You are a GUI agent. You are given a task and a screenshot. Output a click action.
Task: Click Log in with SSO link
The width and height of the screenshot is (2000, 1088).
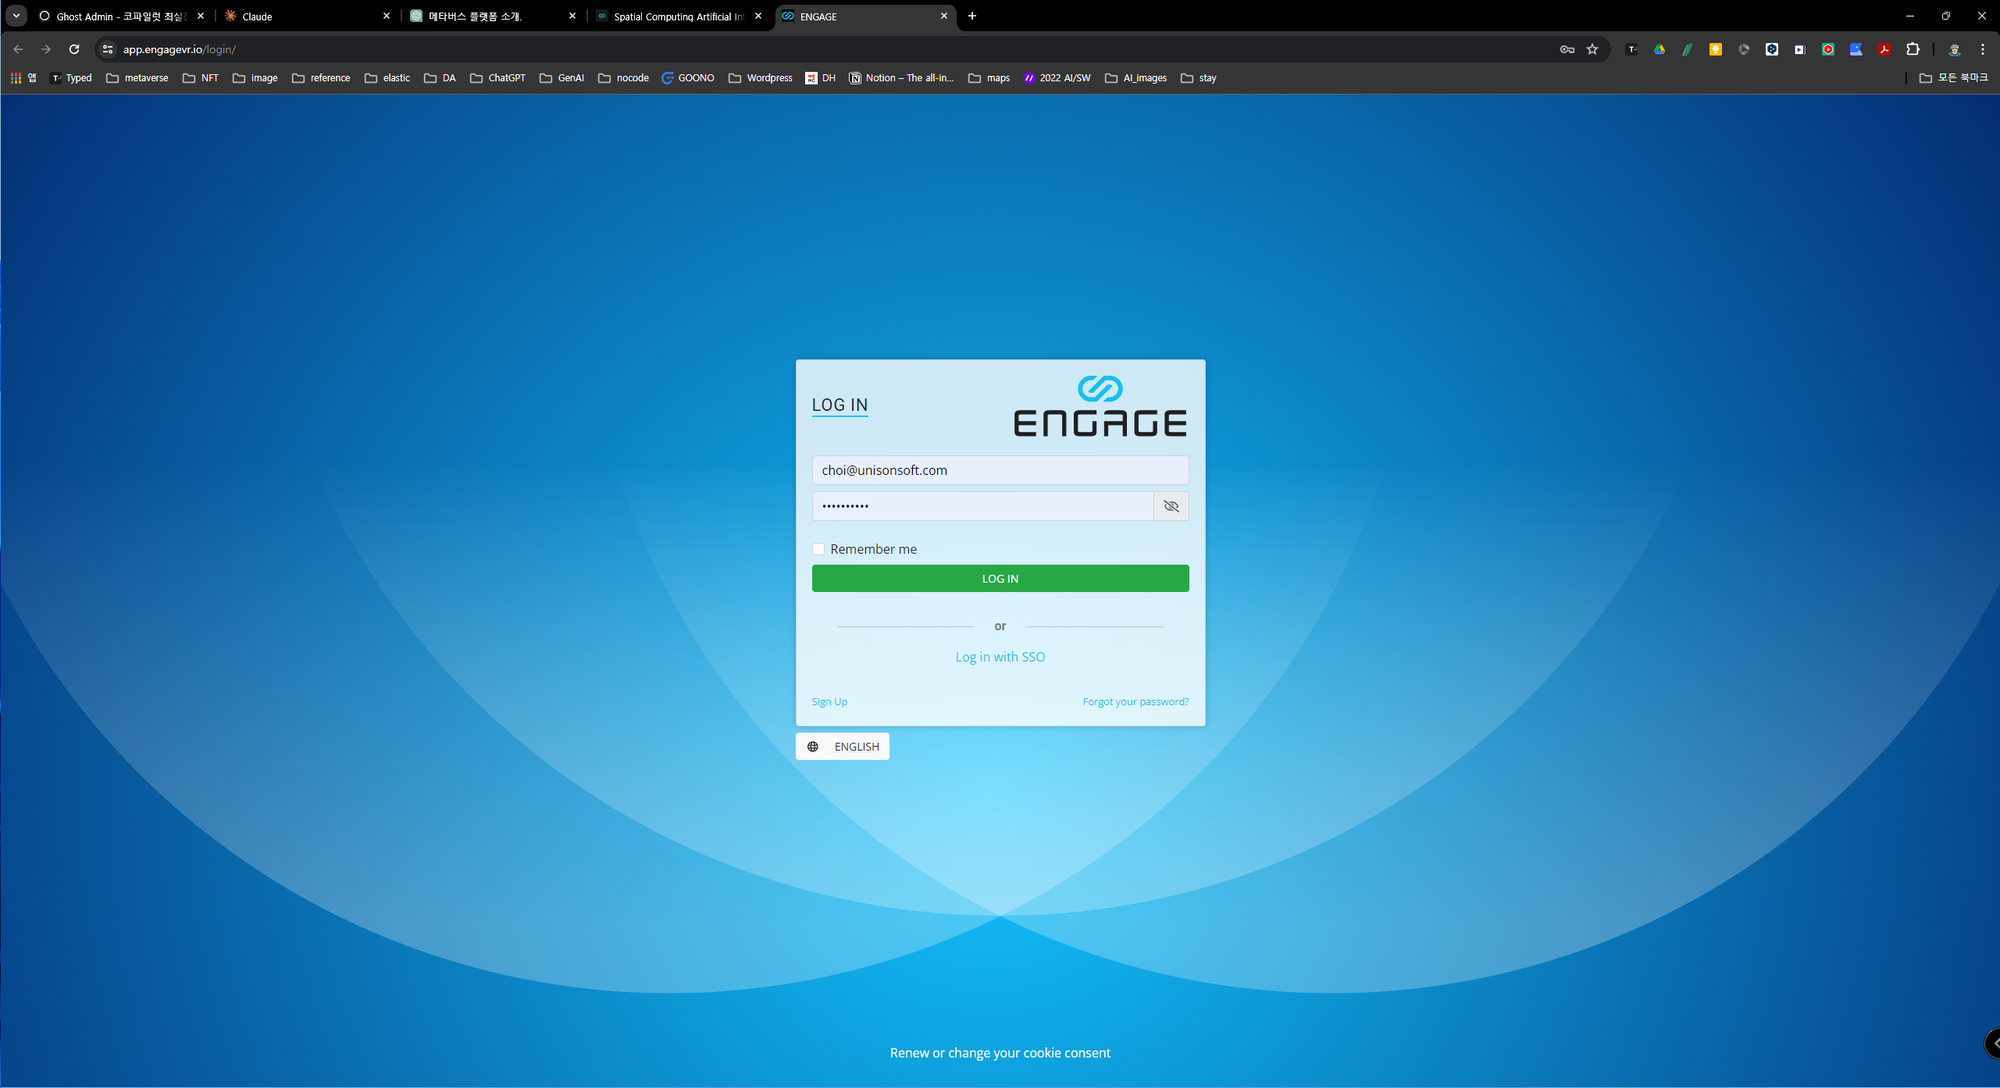pos(1000,657)
